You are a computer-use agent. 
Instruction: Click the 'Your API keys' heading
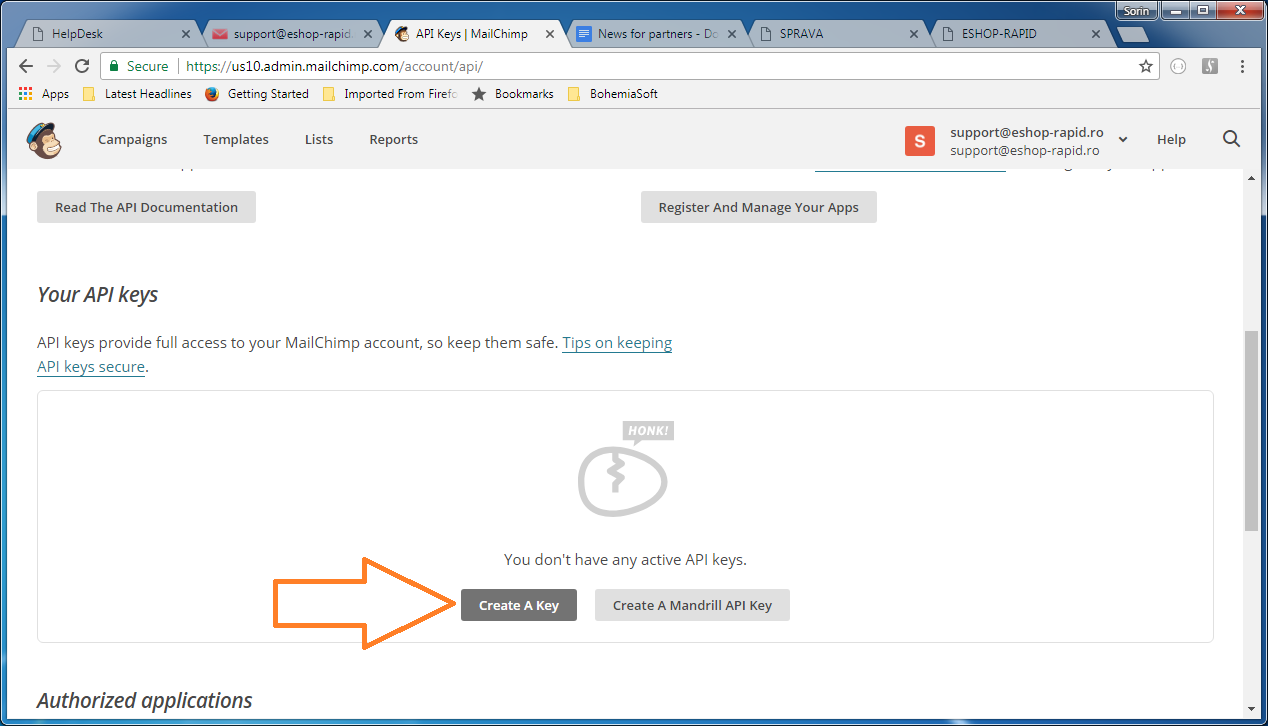pyautogui.click(x=97, y=295)
